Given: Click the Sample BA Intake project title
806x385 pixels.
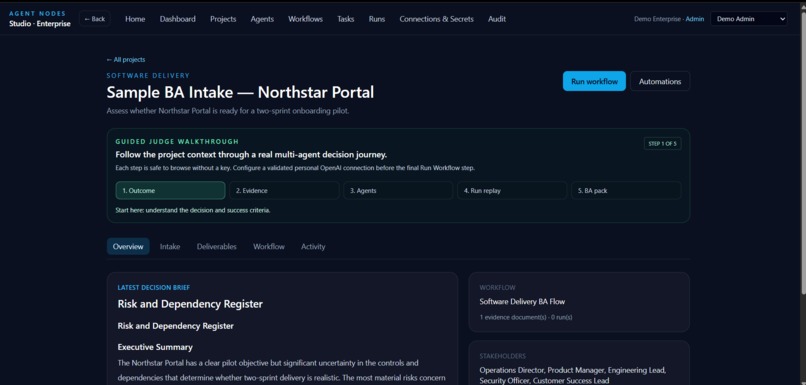Looking at the screenshot, I should point(240,92).
